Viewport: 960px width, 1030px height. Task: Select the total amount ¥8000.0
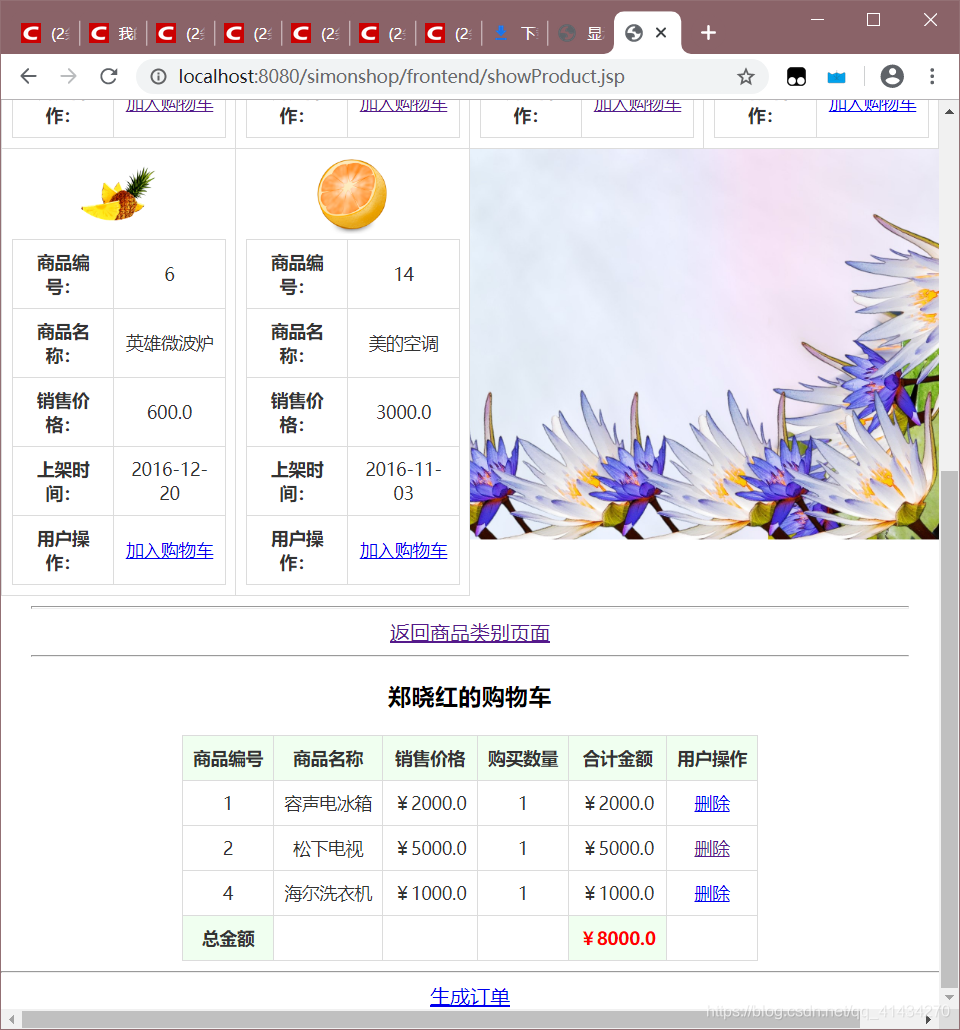619,939
